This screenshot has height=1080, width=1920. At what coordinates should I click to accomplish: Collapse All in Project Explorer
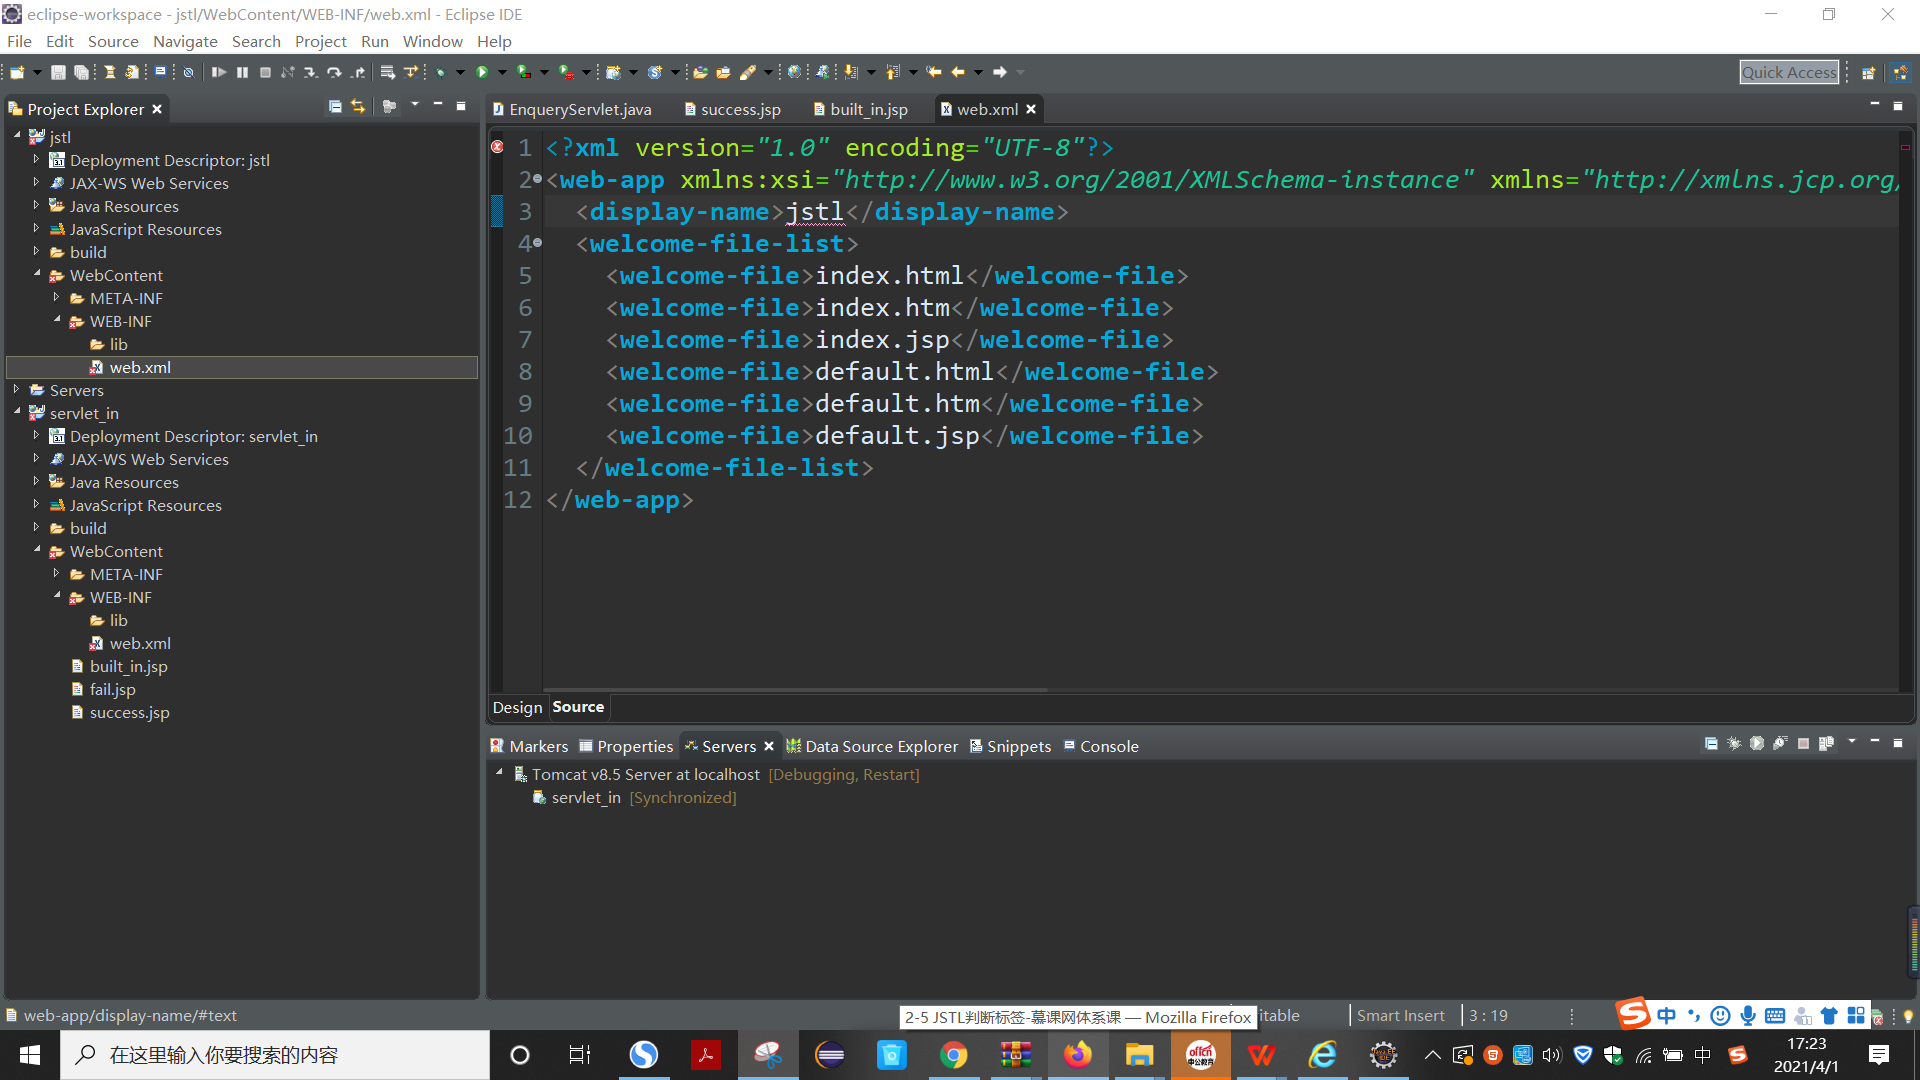click(x=335, y=107)
